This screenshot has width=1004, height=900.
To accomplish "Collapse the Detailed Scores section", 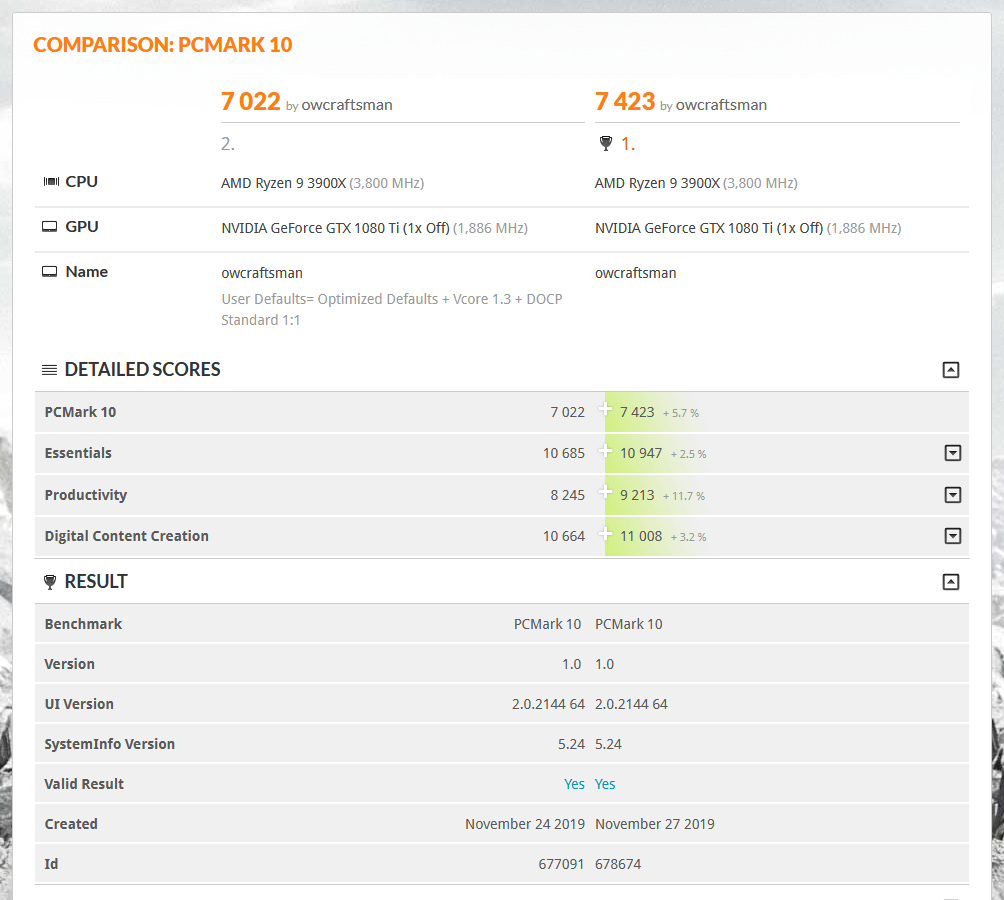I will point(951,370).
